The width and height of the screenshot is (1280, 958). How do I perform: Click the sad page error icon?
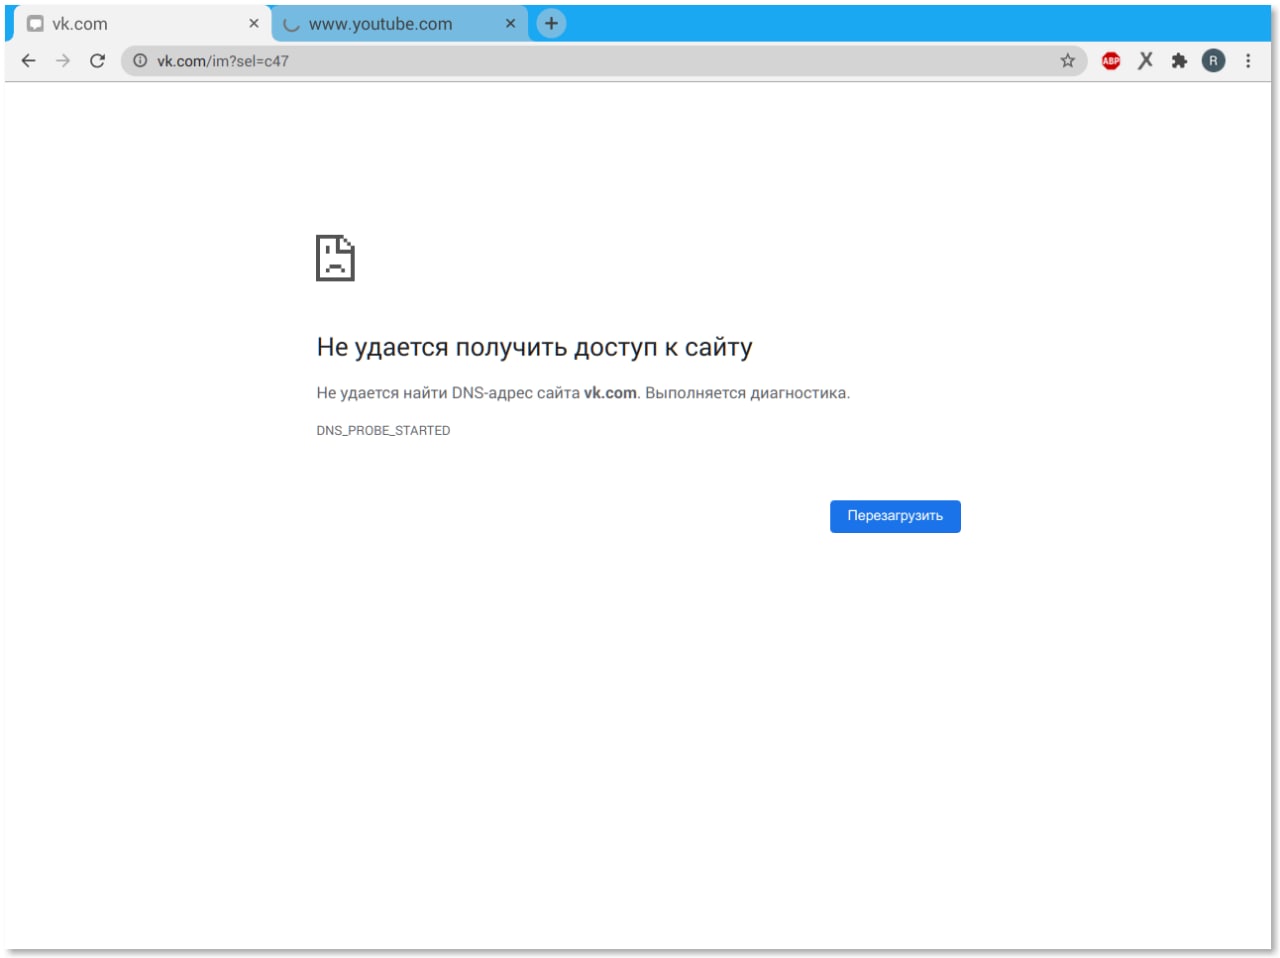pyautogui.click(x=335, y=258)
